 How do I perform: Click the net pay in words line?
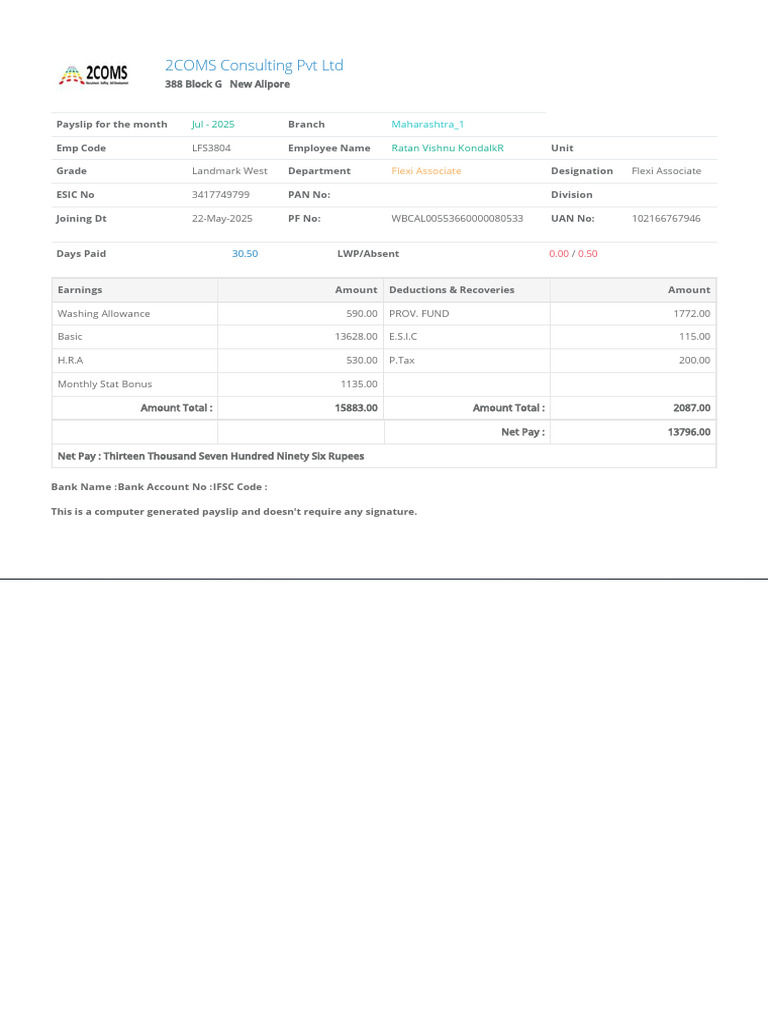coord(211,456)
